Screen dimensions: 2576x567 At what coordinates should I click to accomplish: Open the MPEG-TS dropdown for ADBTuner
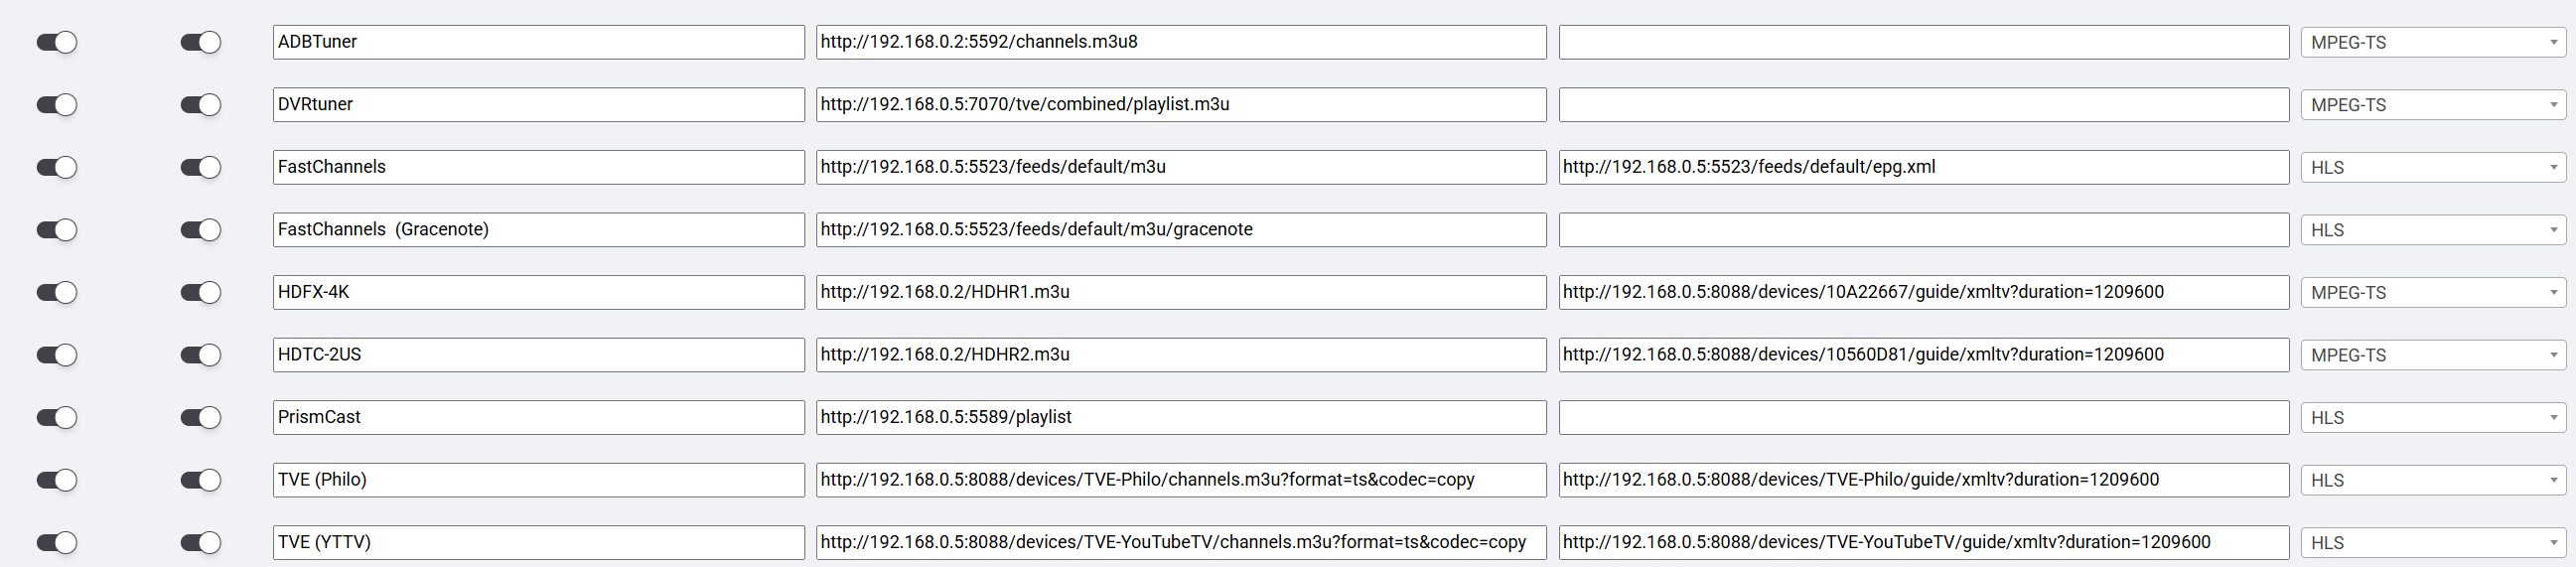(x=2432, y=42)
